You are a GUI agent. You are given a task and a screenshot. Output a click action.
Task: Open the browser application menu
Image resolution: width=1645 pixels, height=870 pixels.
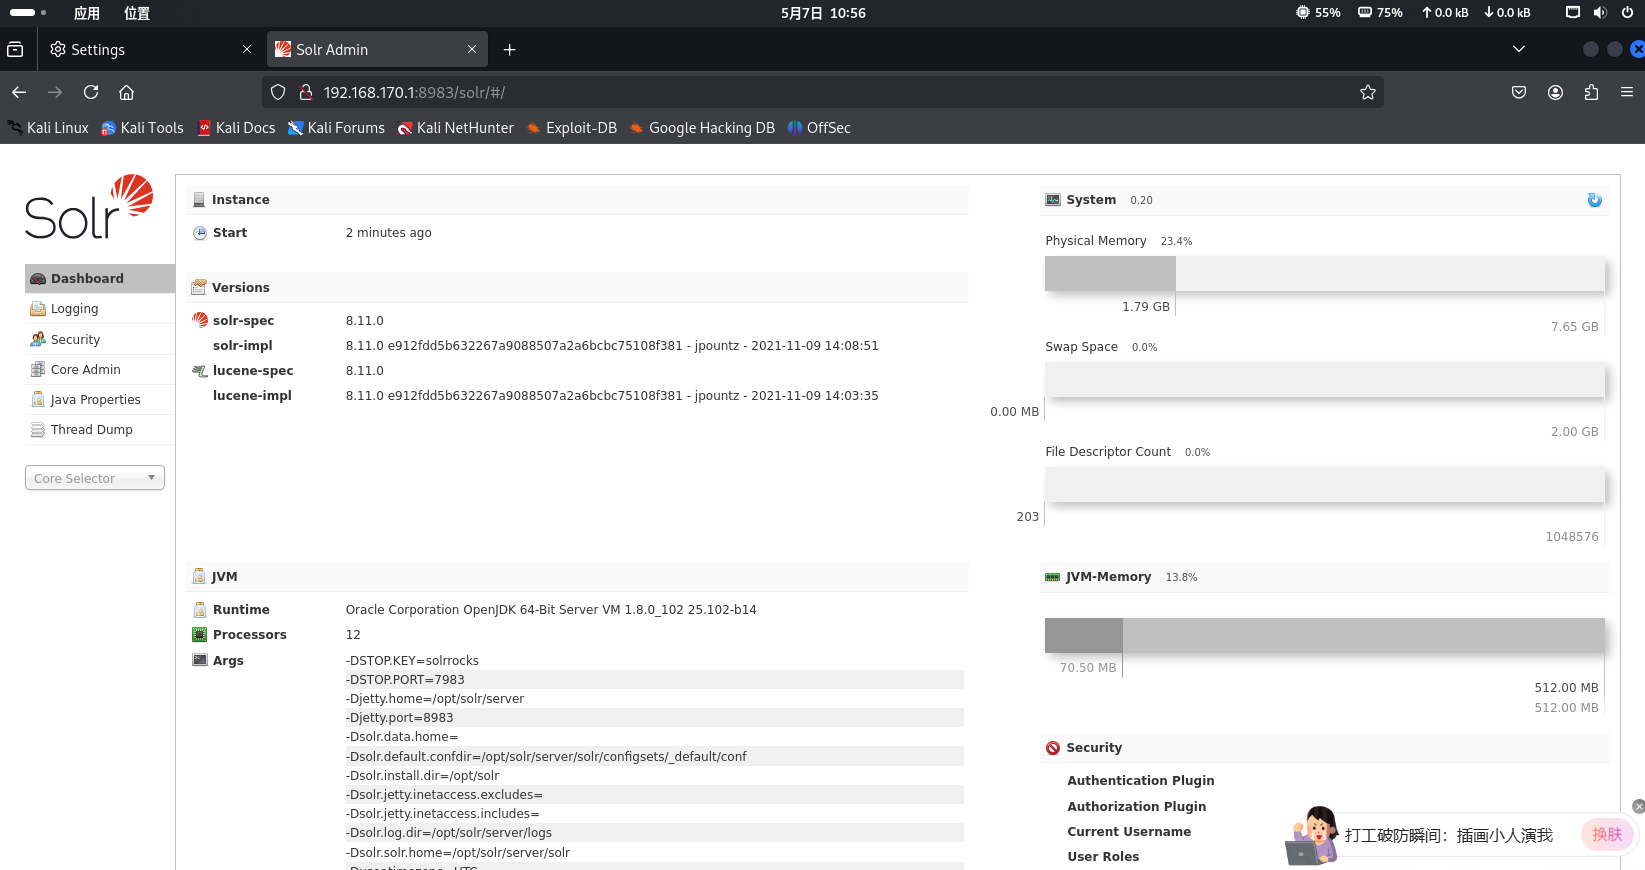(x=1627, y=92)
